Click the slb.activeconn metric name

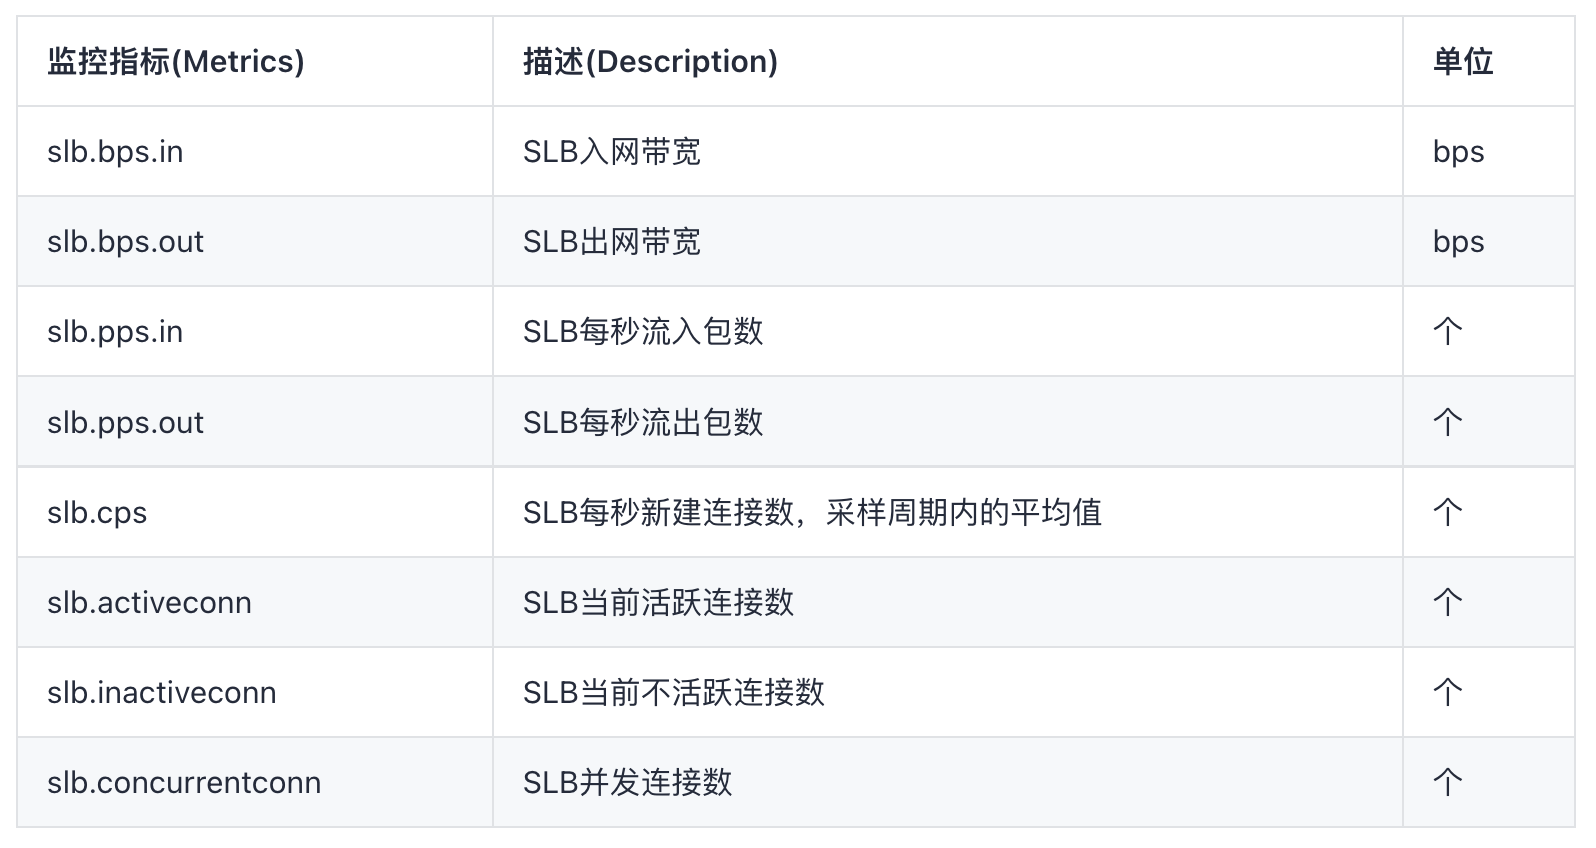tap(149, 603)
